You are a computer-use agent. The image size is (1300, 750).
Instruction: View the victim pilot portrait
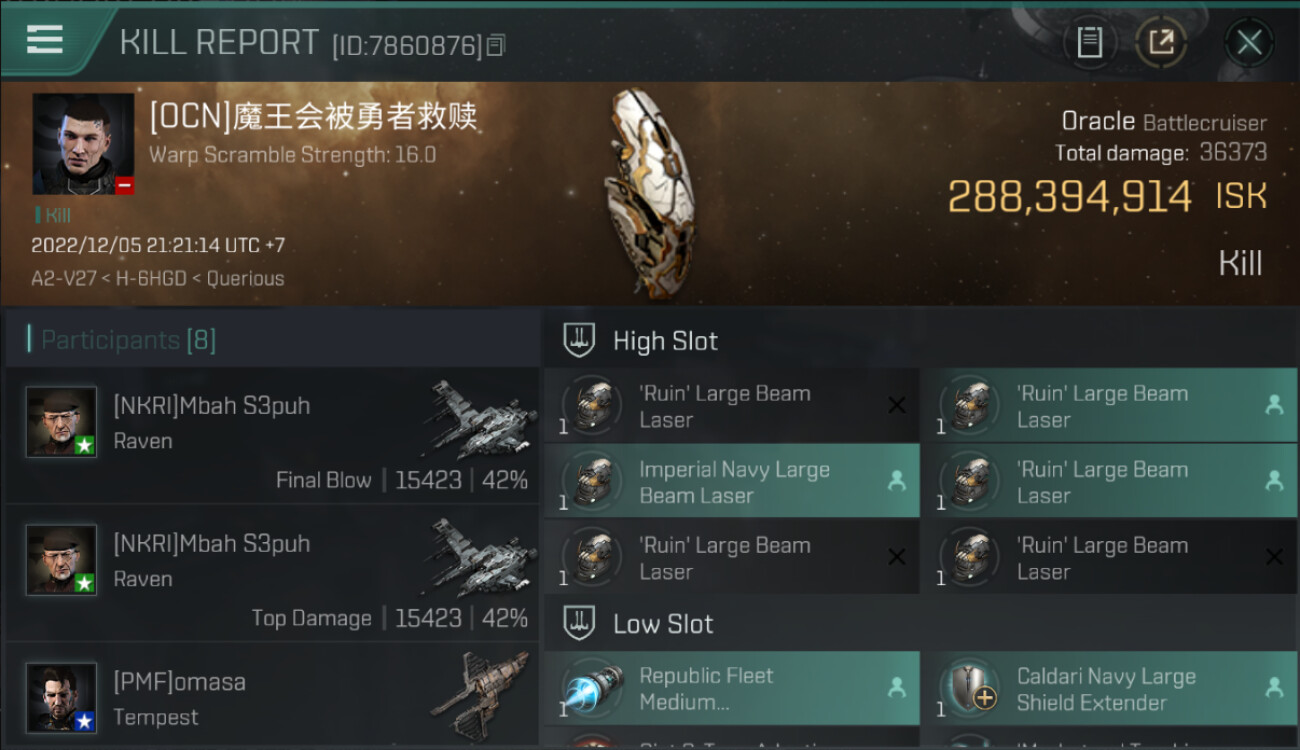83,144
